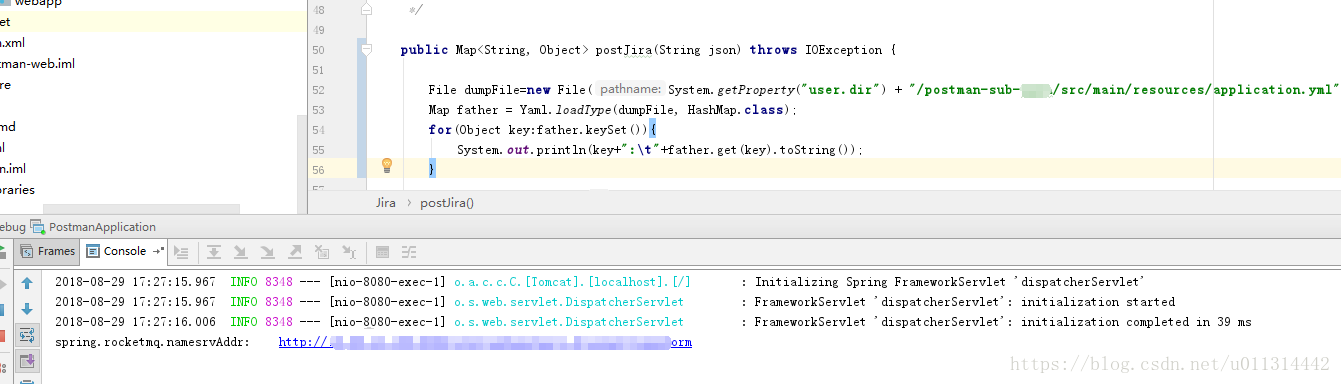Select the man-web.iml file in project tree
Screen dimensions: 1341x384
[37, 64]
